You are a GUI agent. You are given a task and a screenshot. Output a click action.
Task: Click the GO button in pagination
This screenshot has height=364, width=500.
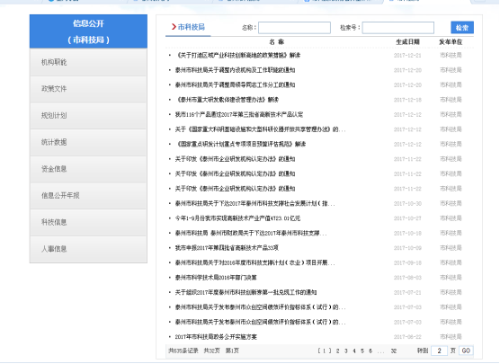click(466, 351)
